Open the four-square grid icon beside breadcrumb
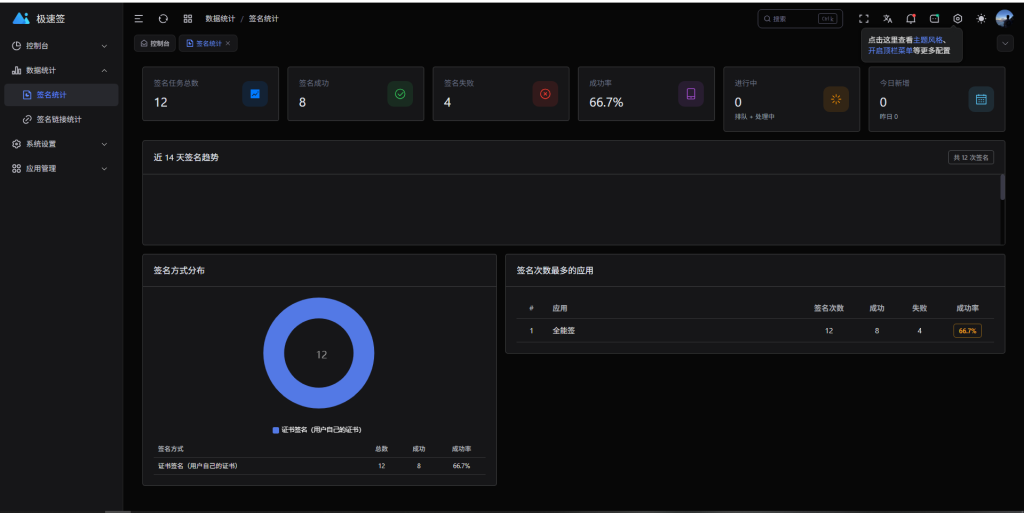 [187, 19]
